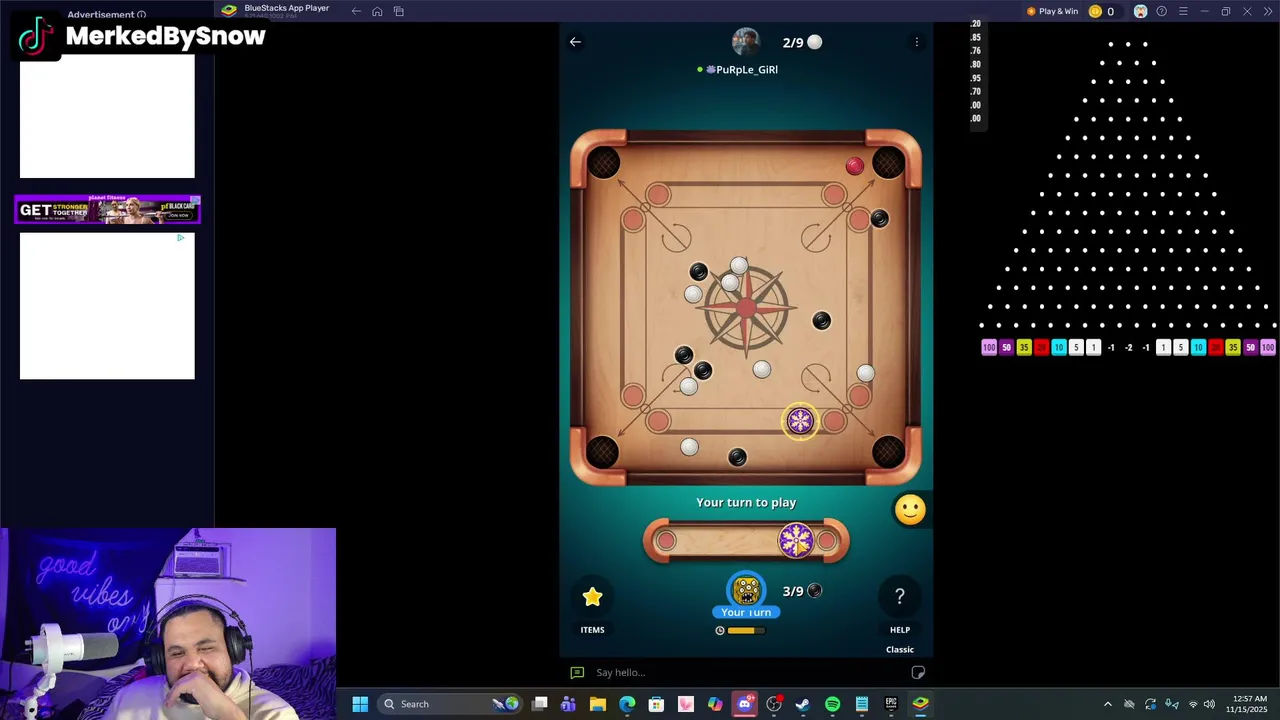The image size is (1280, 720).
Task: Open volume control in system tray
Action: [1209, 704]
